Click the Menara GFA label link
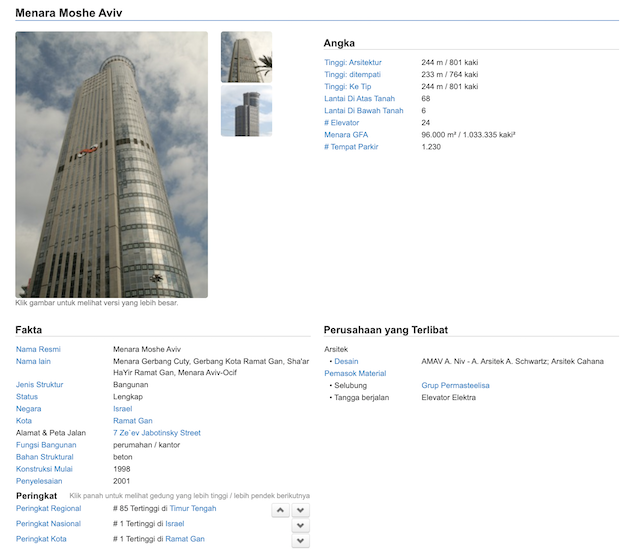Image resolution: width=640 pixels, height=556 pixels. tap(345, 134)
